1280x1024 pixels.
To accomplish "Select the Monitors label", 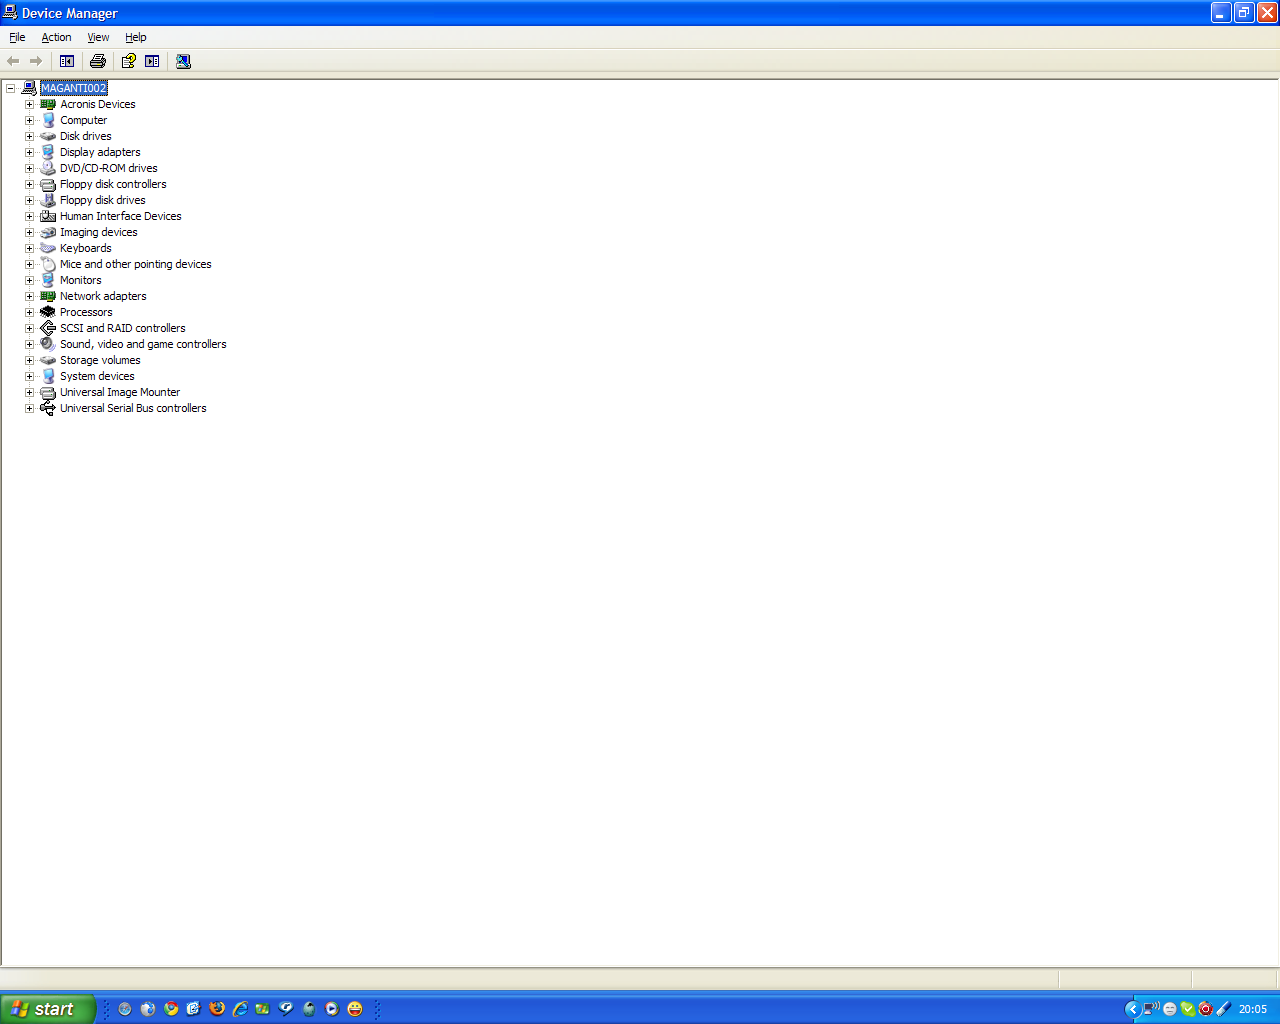I will click(x=81, y=280).
